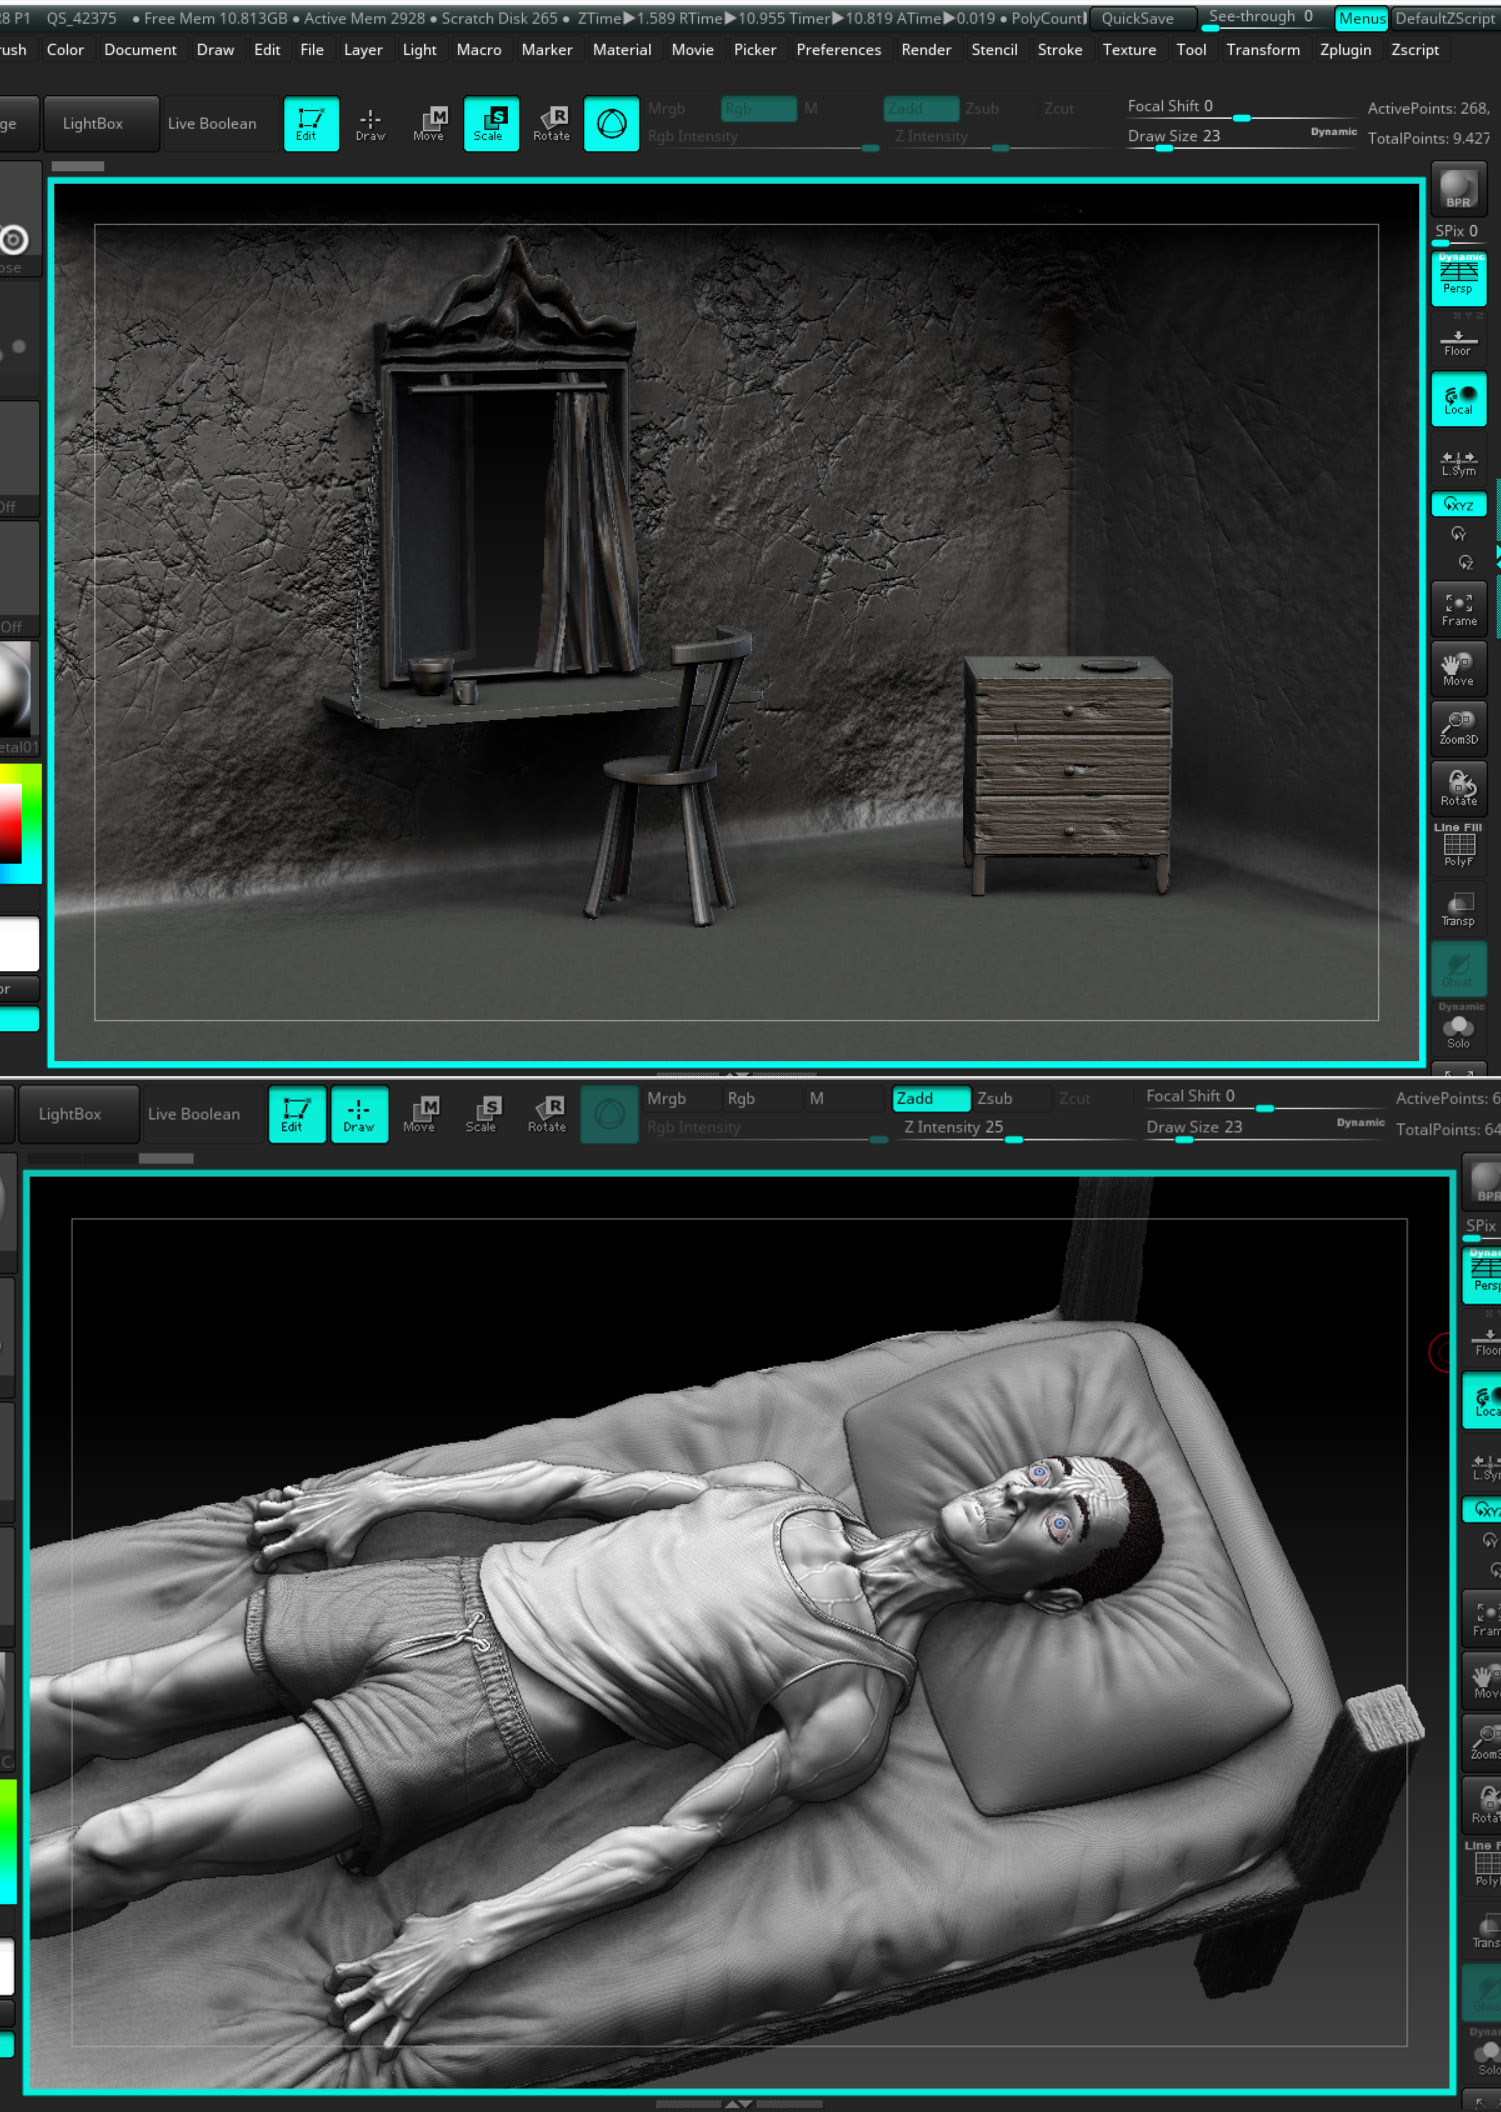This screenshot has height=2112, width=1501.
Task: Click dimmed Sculptris Pro circle in bottom toolbar
Action: [609, 1114]
